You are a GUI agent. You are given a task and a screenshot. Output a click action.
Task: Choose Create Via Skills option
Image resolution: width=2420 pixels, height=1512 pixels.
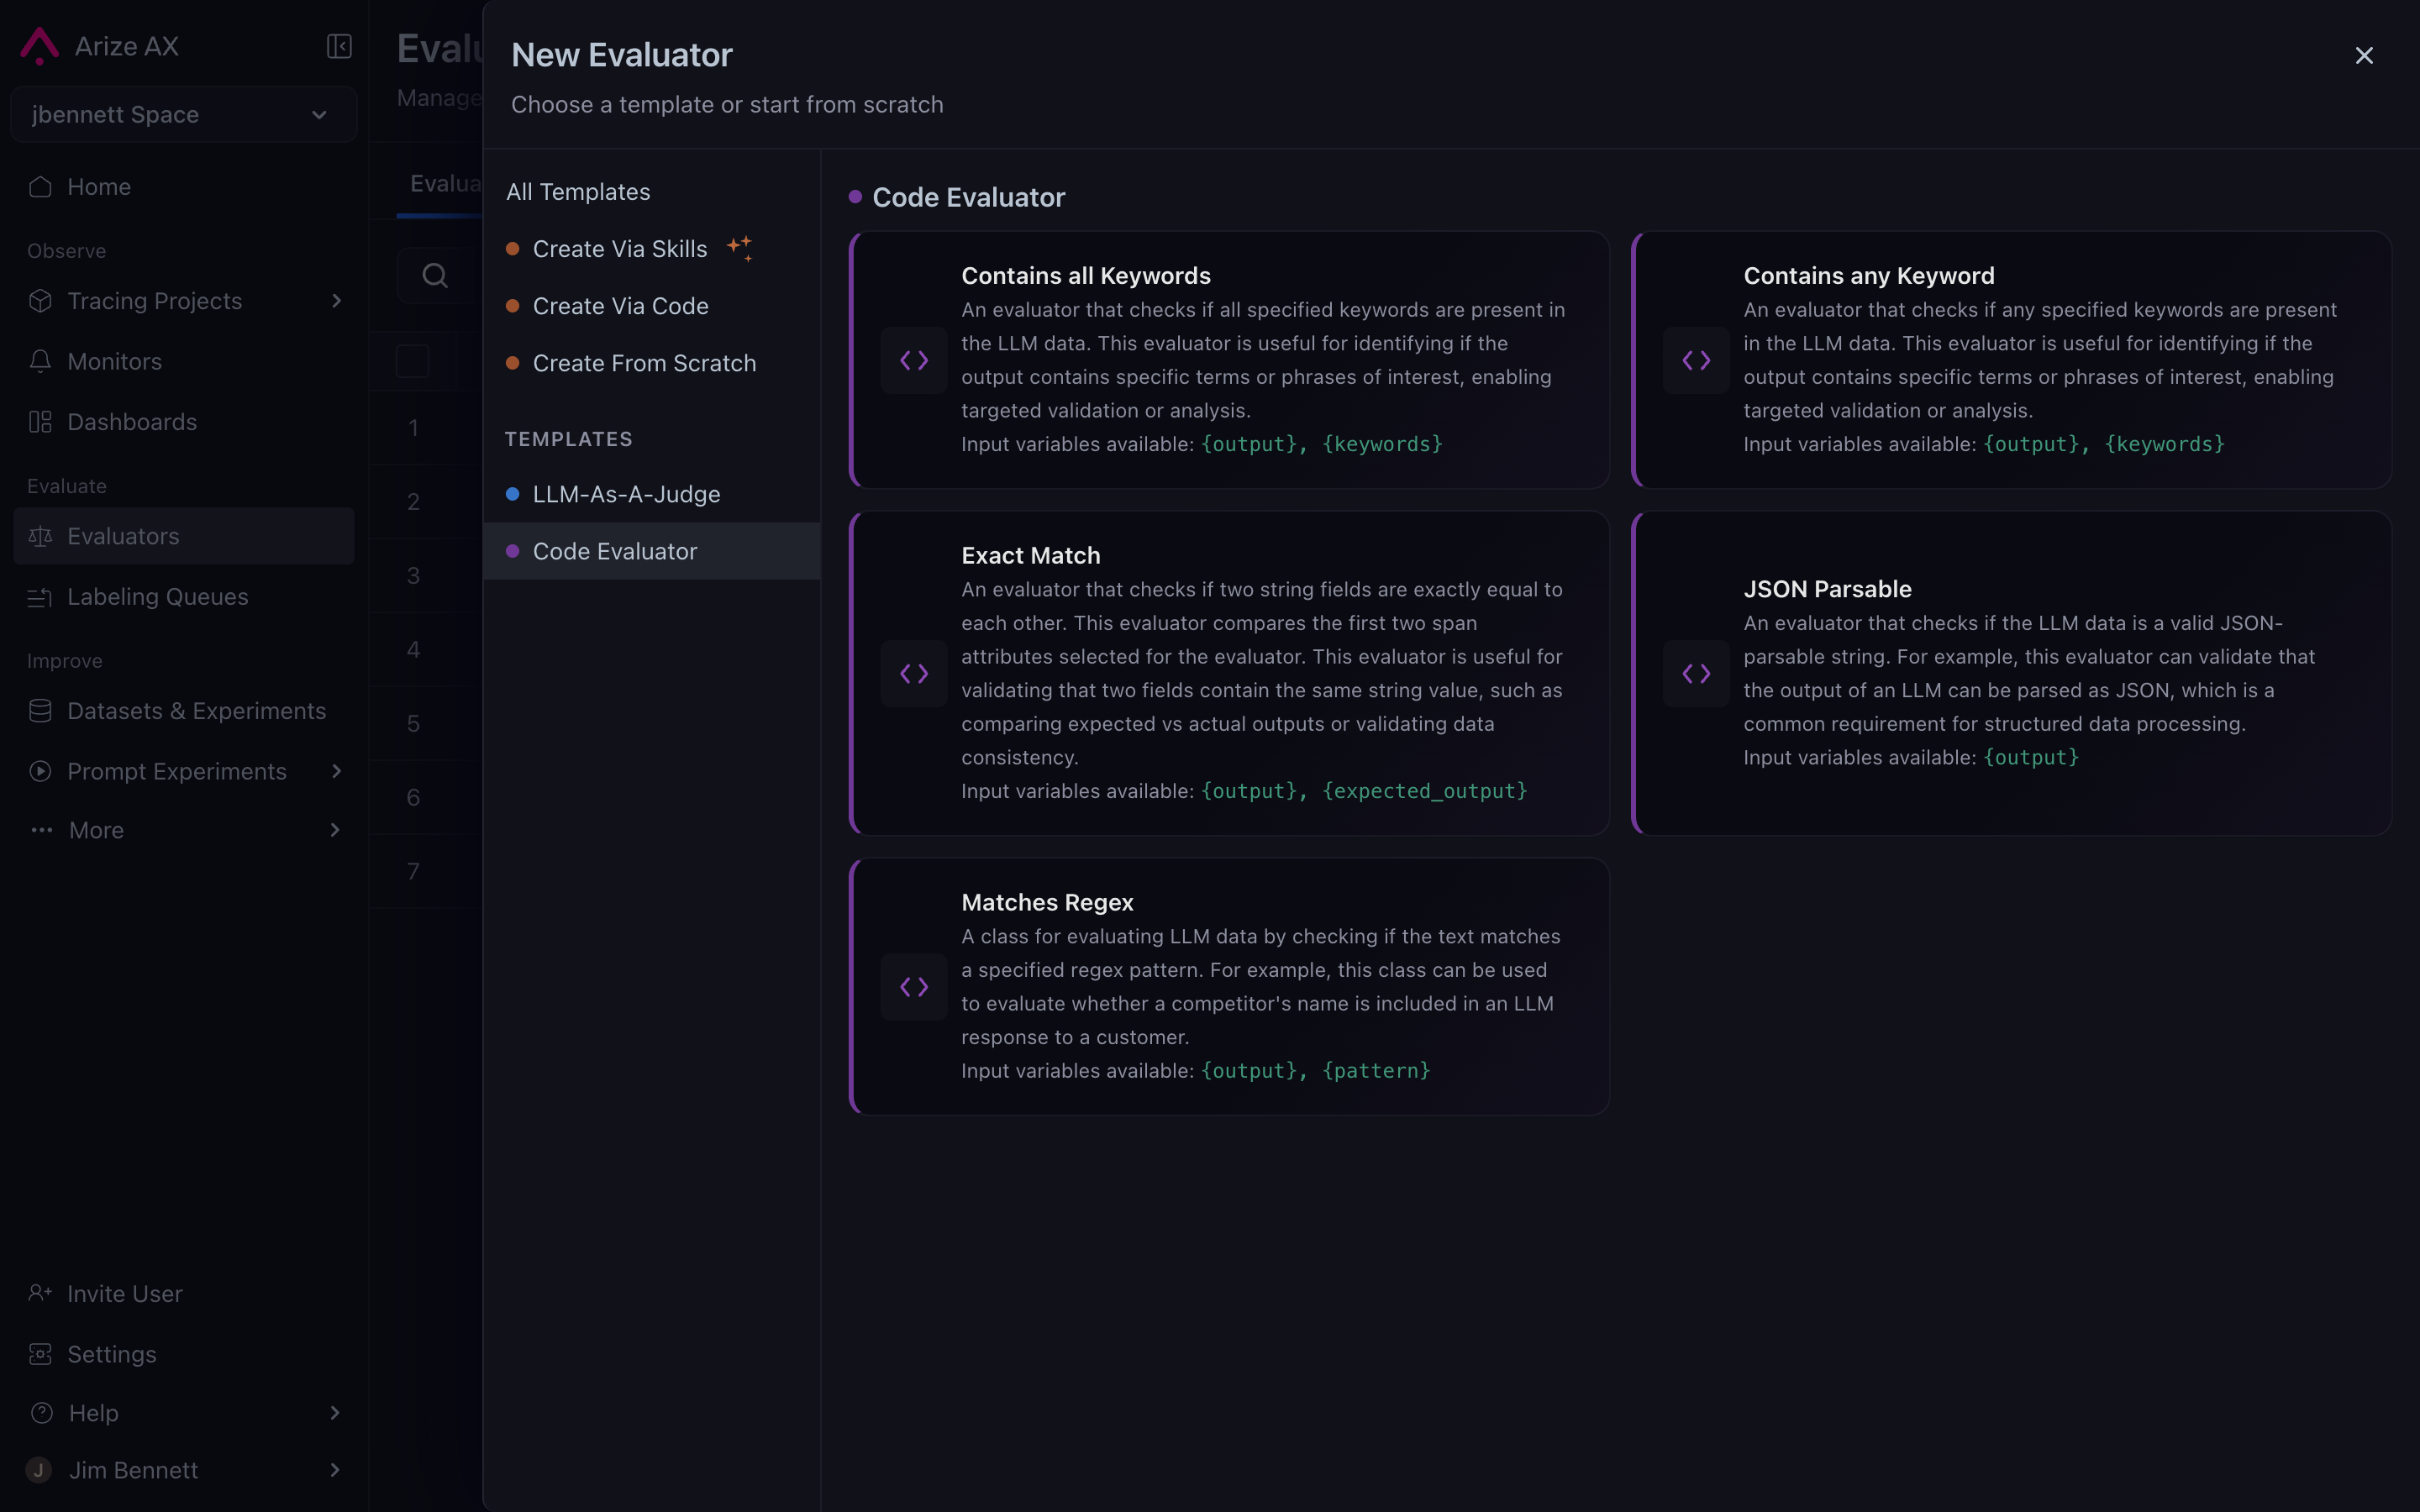point(650,249)
